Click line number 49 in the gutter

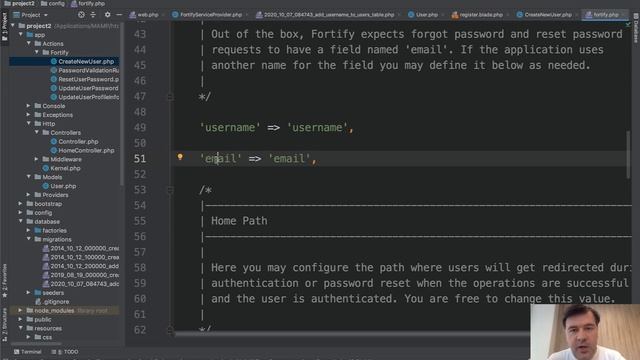[x=140, y=128]
